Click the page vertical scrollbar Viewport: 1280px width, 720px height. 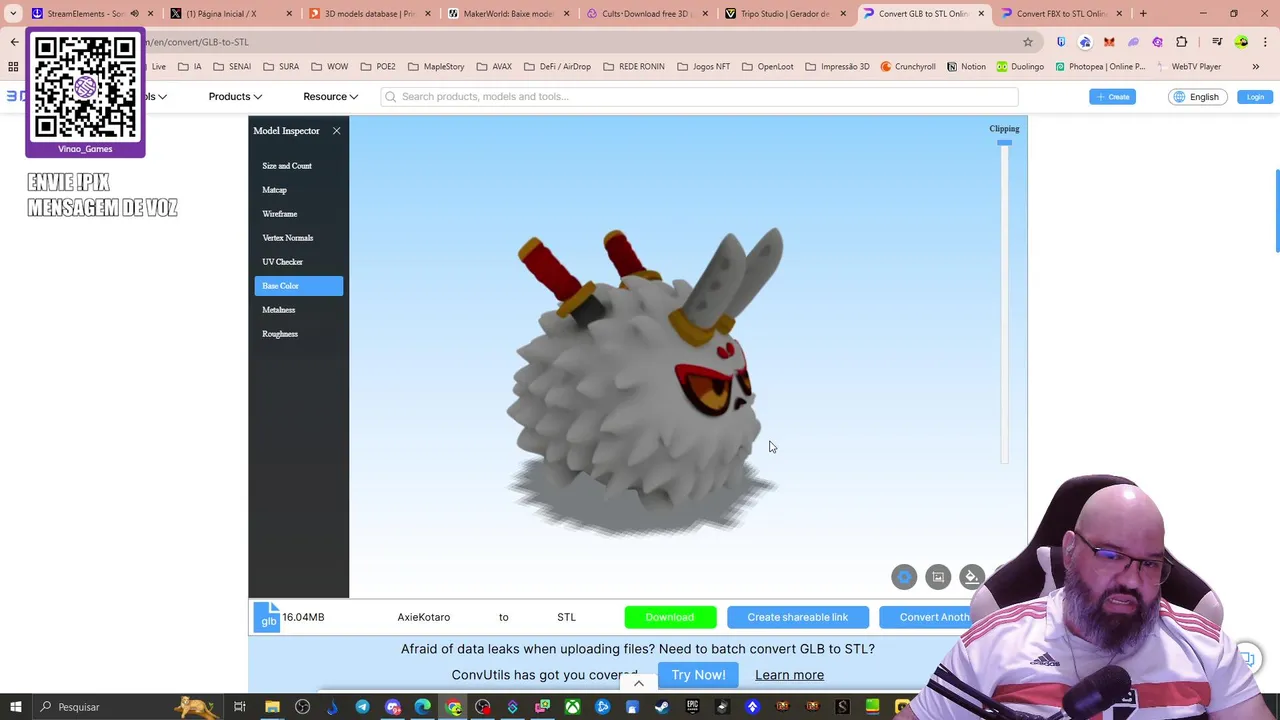coord(1276,212)
